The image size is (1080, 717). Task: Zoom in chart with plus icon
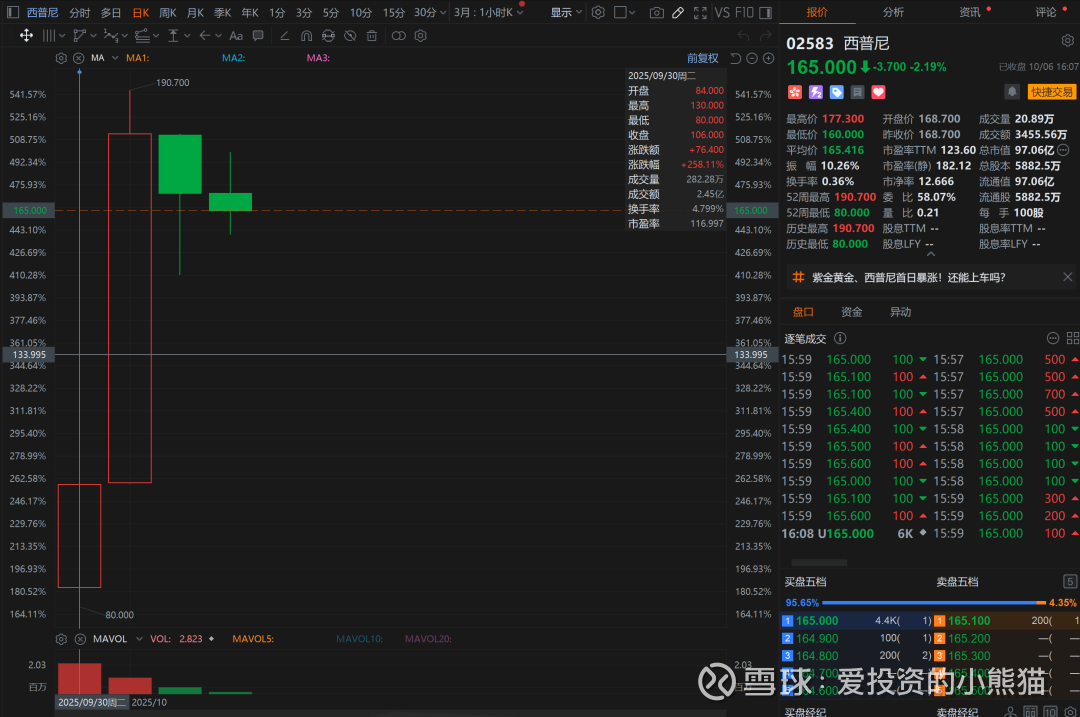click(x=769, y=59)
